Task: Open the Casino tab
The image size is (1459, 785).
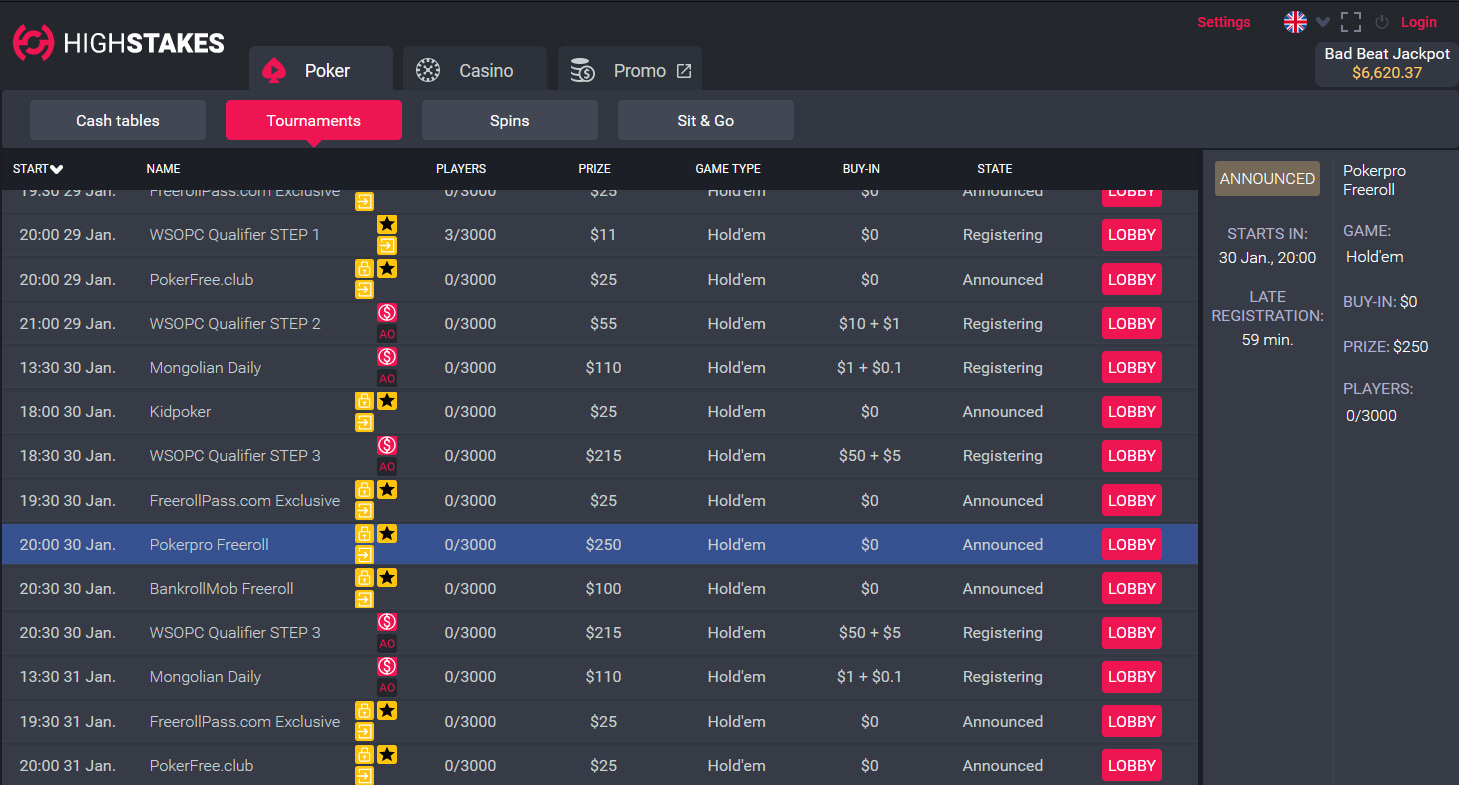Action: (474, 71)
